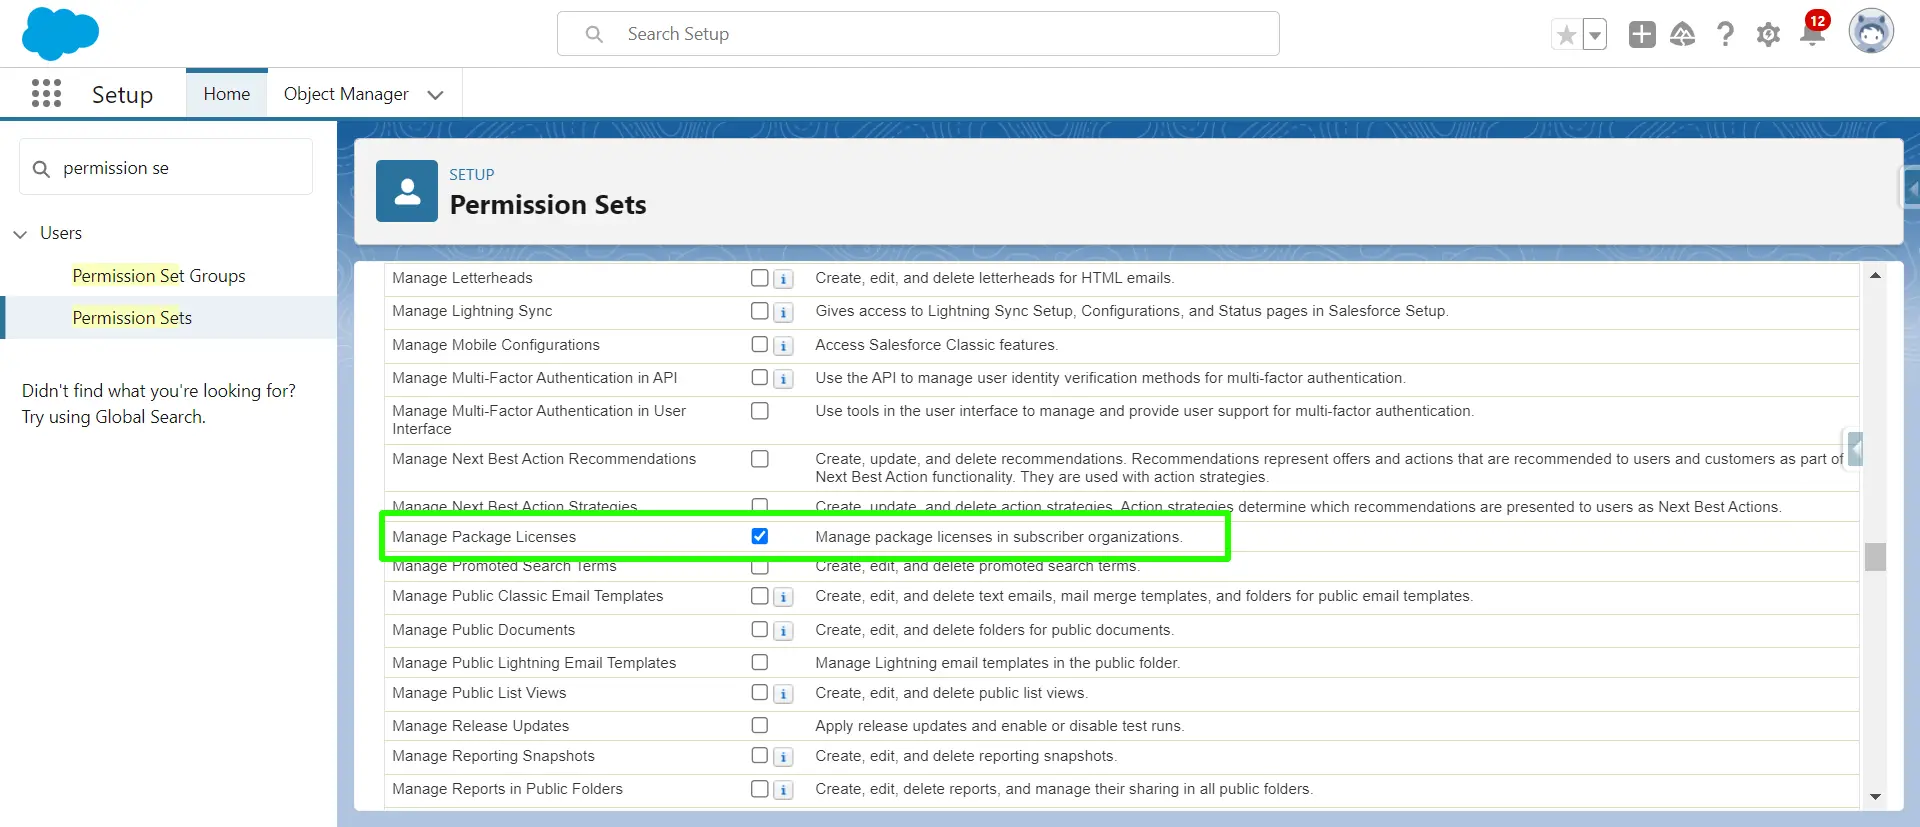Screen dimensions: 1920x827
Task: Open the Help question mark icon
Action: tap(1725, 35)
